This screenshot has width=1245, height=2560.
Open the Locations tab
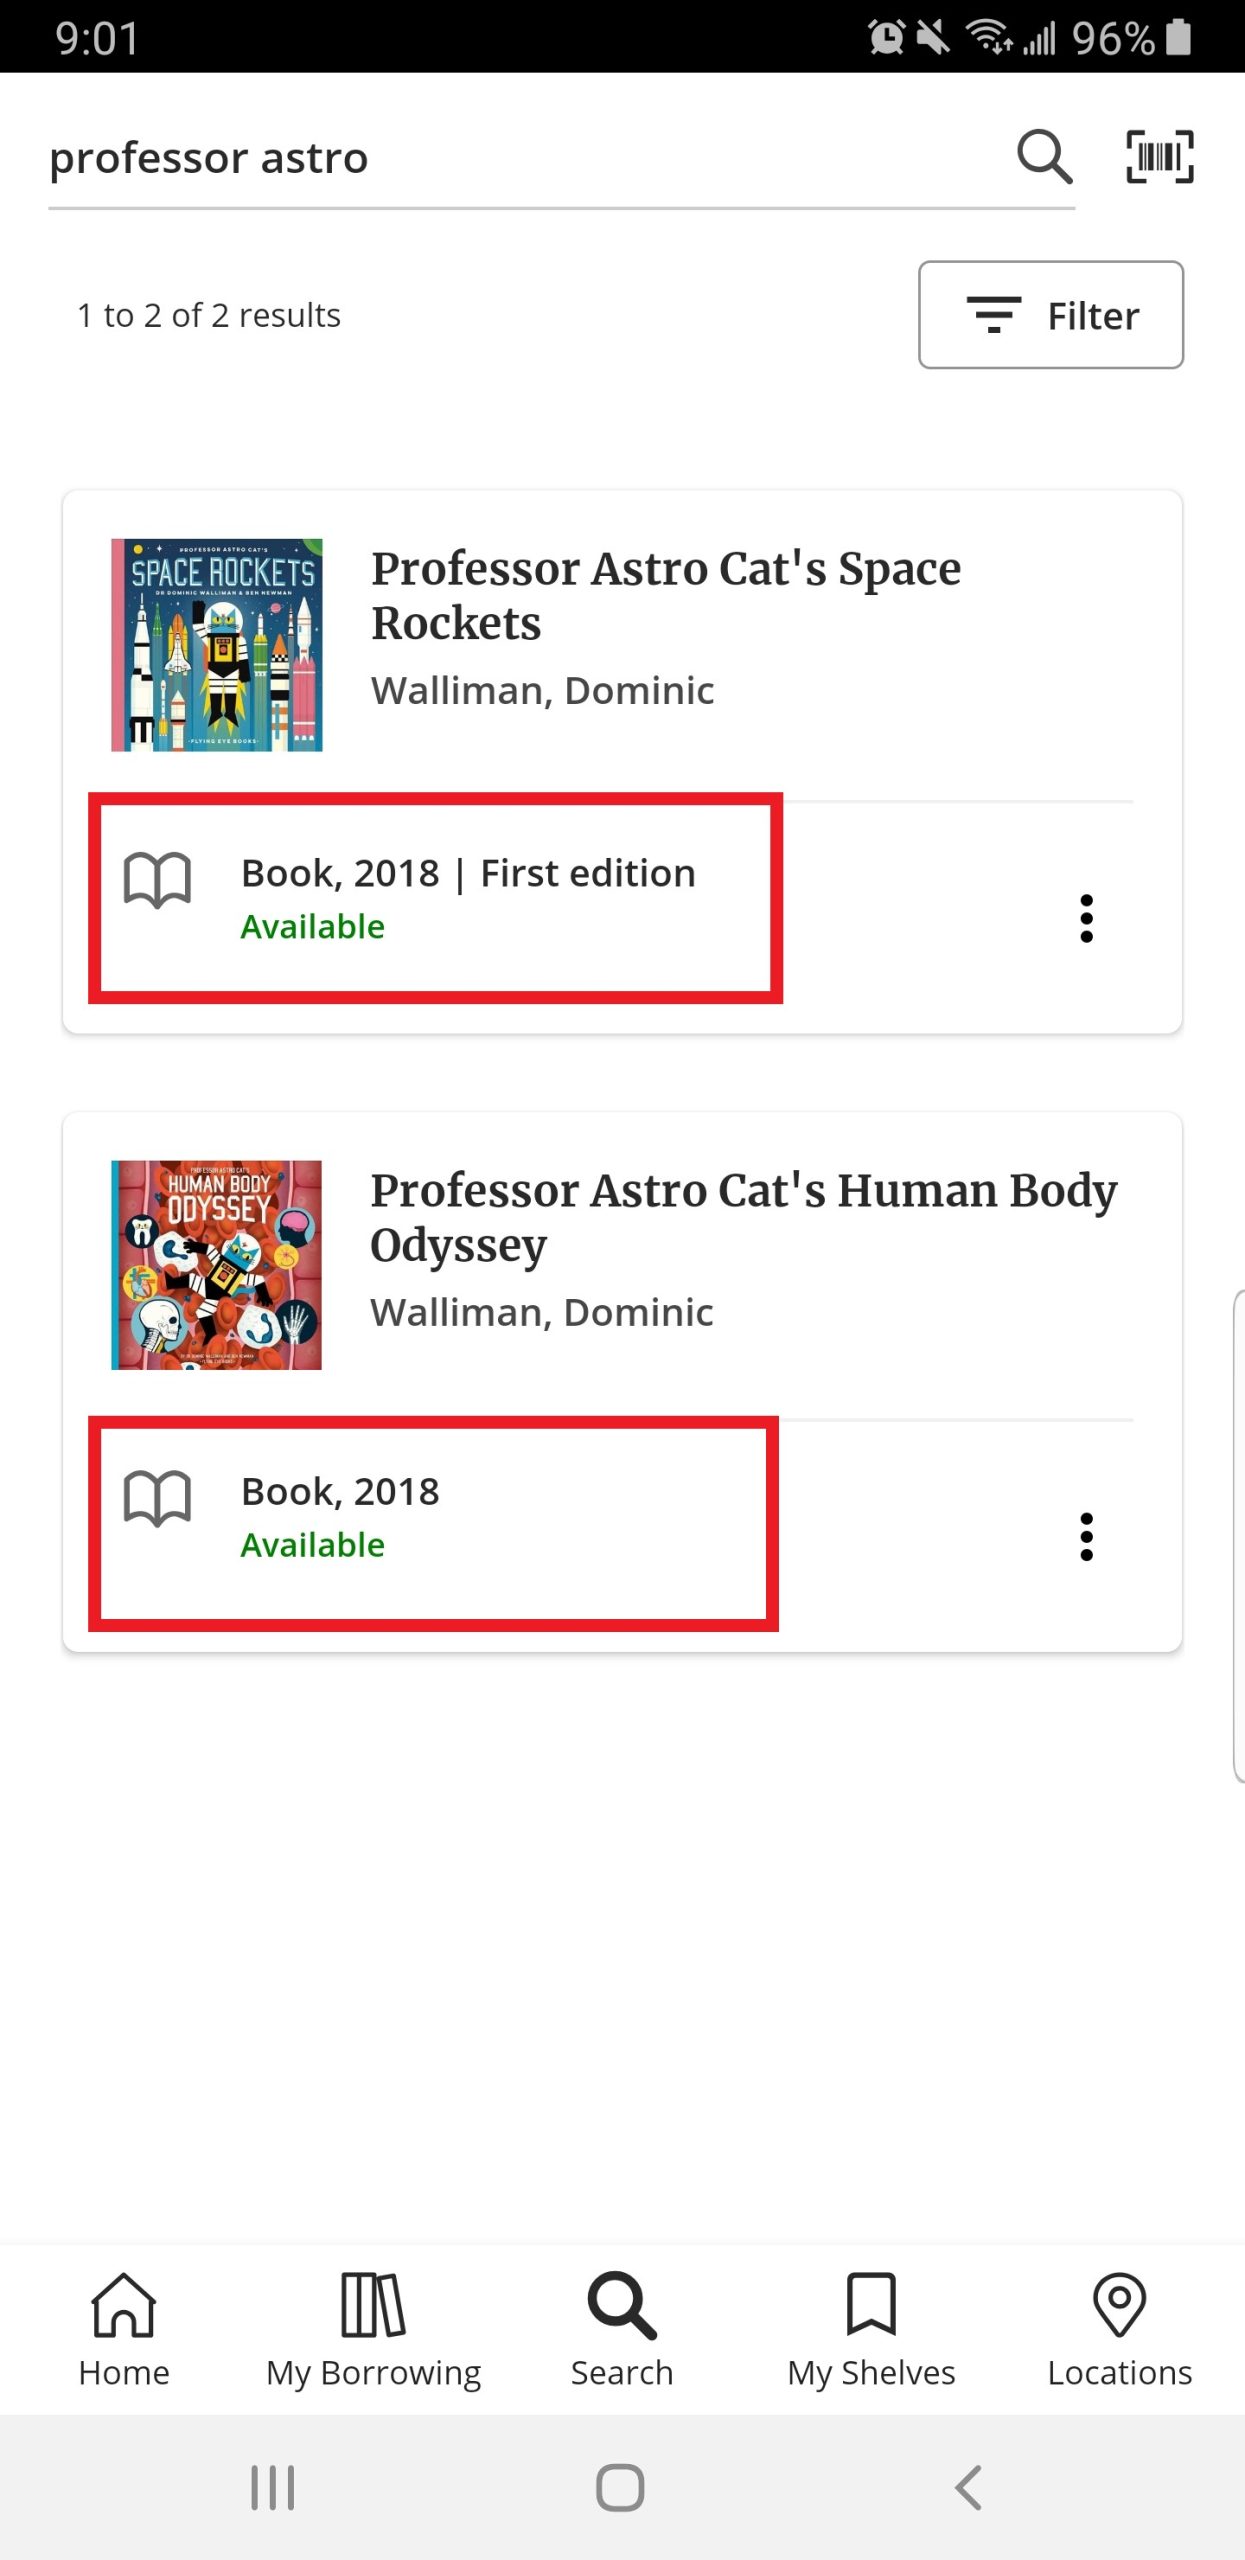coord(1119,2330)
